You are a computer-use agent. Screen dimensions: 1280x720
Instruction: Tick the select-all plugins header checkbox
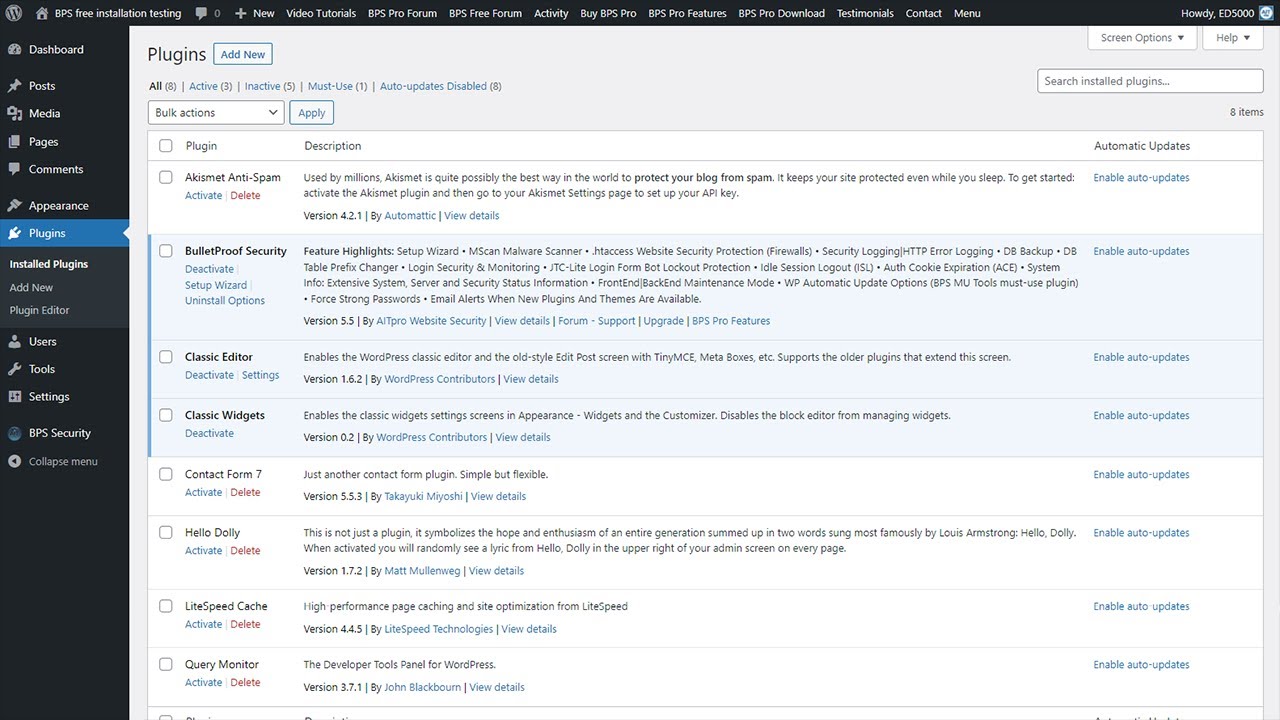166,146
